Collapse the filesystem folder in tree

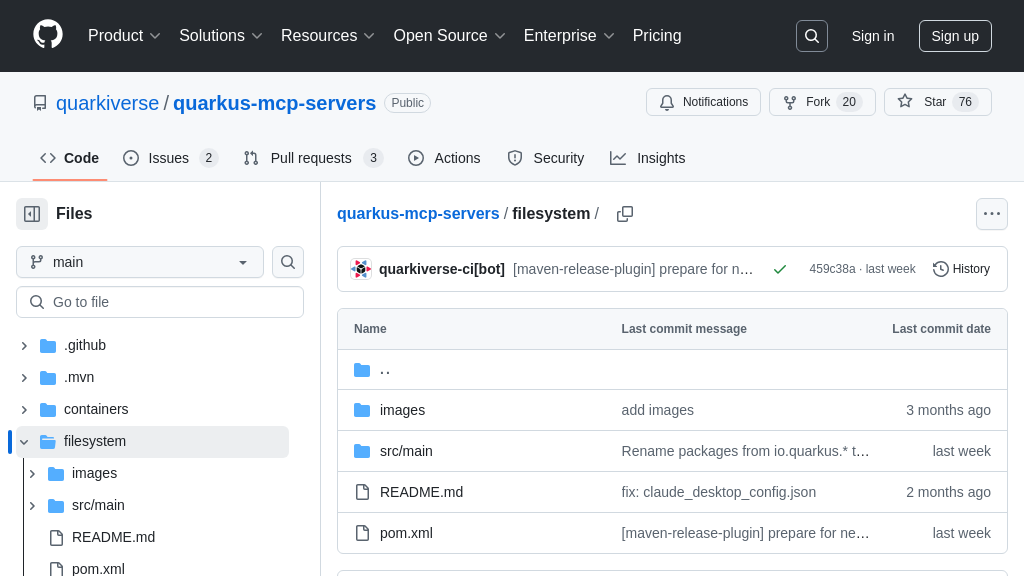24,442
